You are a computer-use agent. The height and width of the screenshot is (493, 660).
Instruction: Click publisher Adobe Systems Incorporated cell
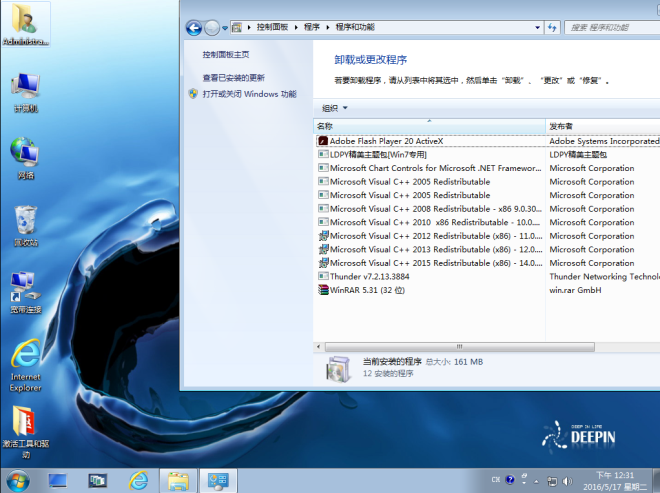pyautogui.click(x=604, y=141)
